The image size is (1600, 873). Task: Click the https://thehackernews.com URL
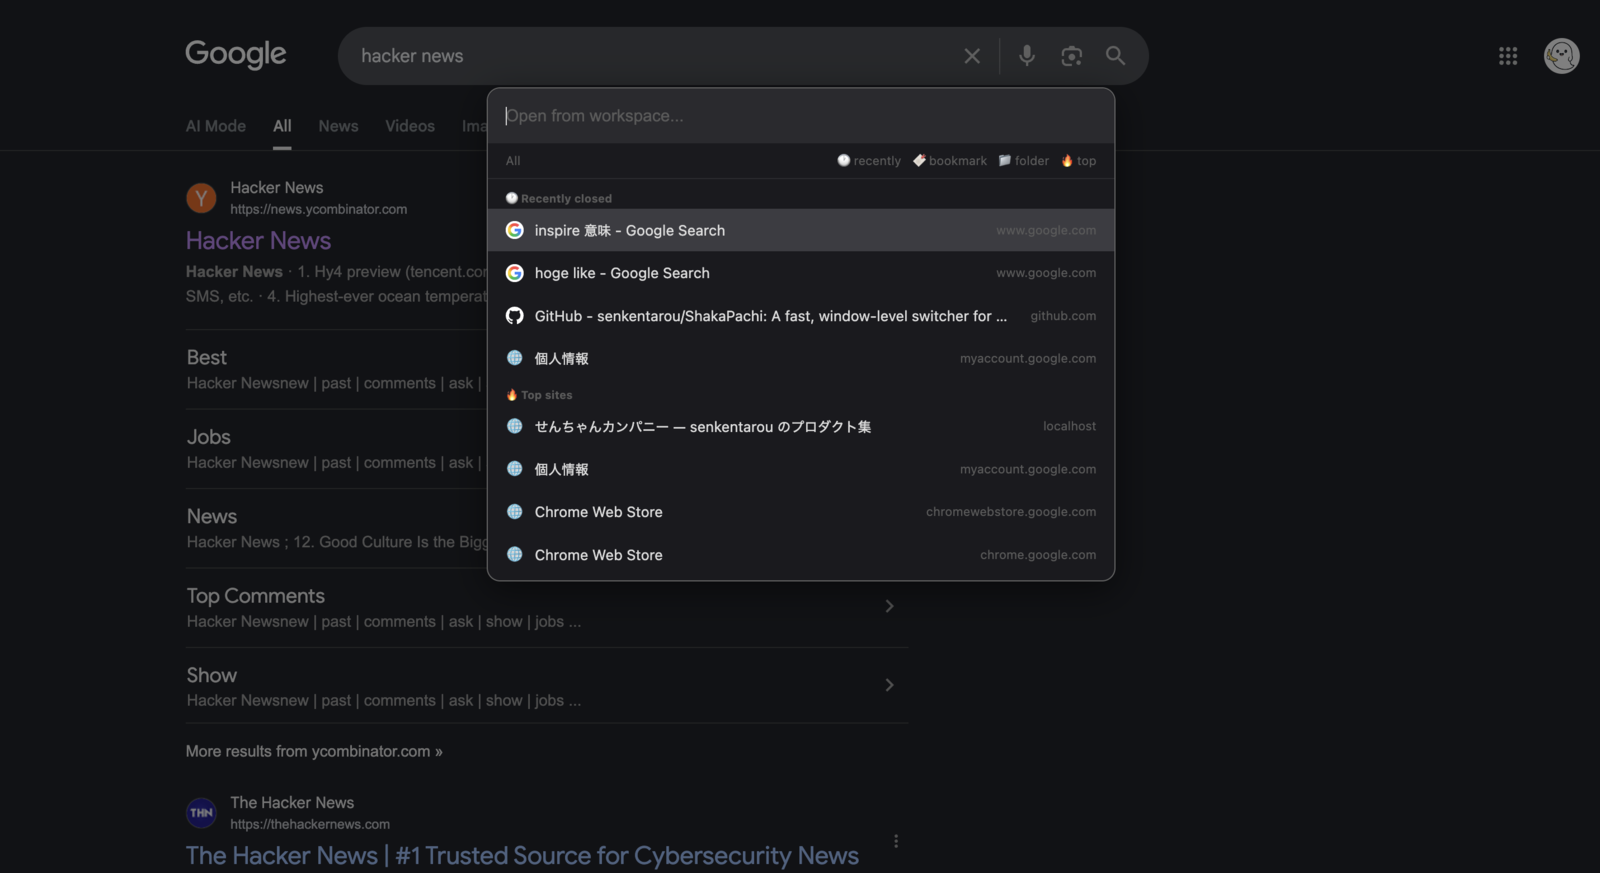(x=310, y=824)
